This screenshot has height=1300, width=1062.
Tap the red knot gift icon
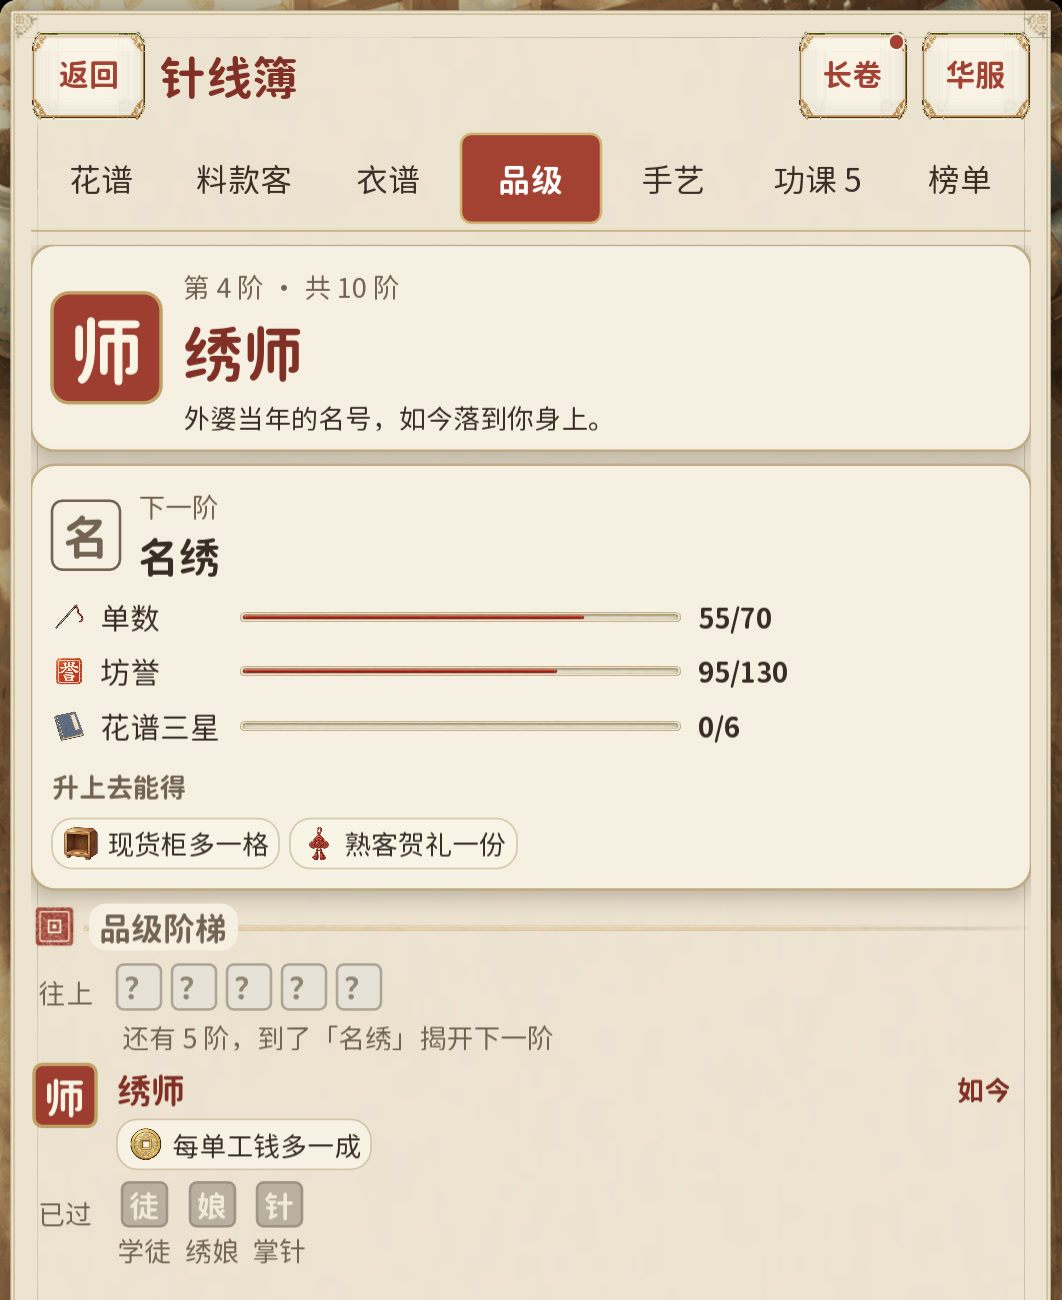pyautogui.click(x=319, y=844)
